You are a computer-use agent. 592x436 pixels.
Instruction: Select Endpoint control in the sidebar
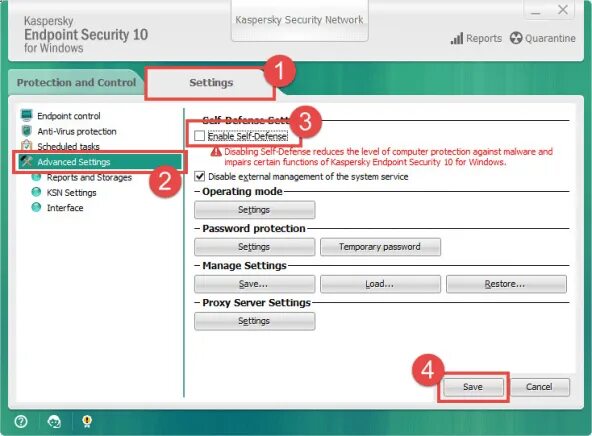tap(69, 116)
